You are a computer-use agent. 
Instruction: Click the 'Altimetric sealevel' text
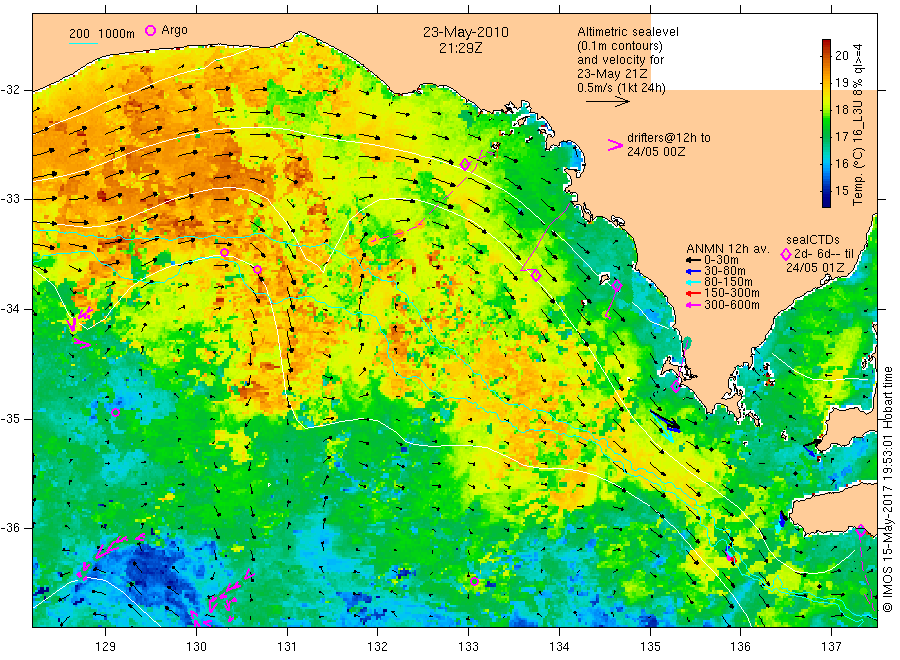[x=628, y=32]
